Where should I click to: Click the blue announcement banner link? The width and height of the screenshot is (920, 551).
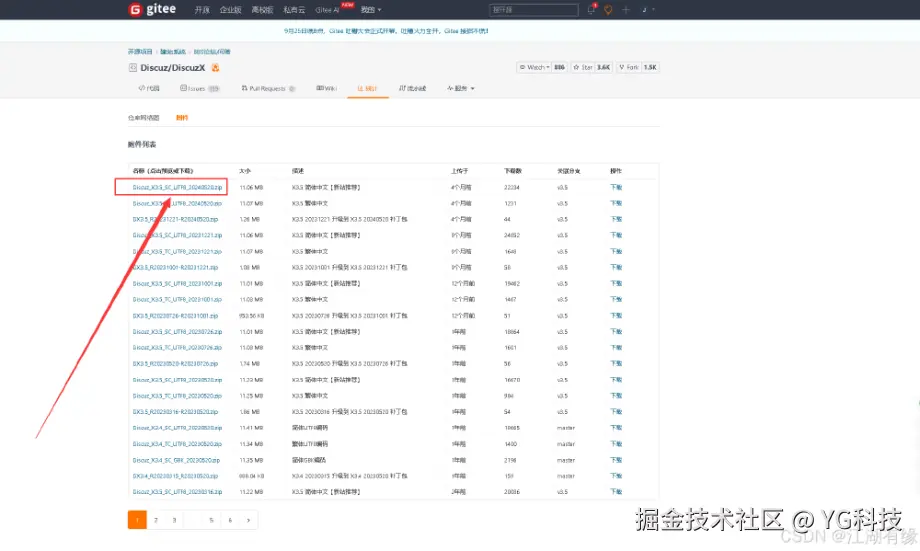pyautogui.click(x=386, y=31)
